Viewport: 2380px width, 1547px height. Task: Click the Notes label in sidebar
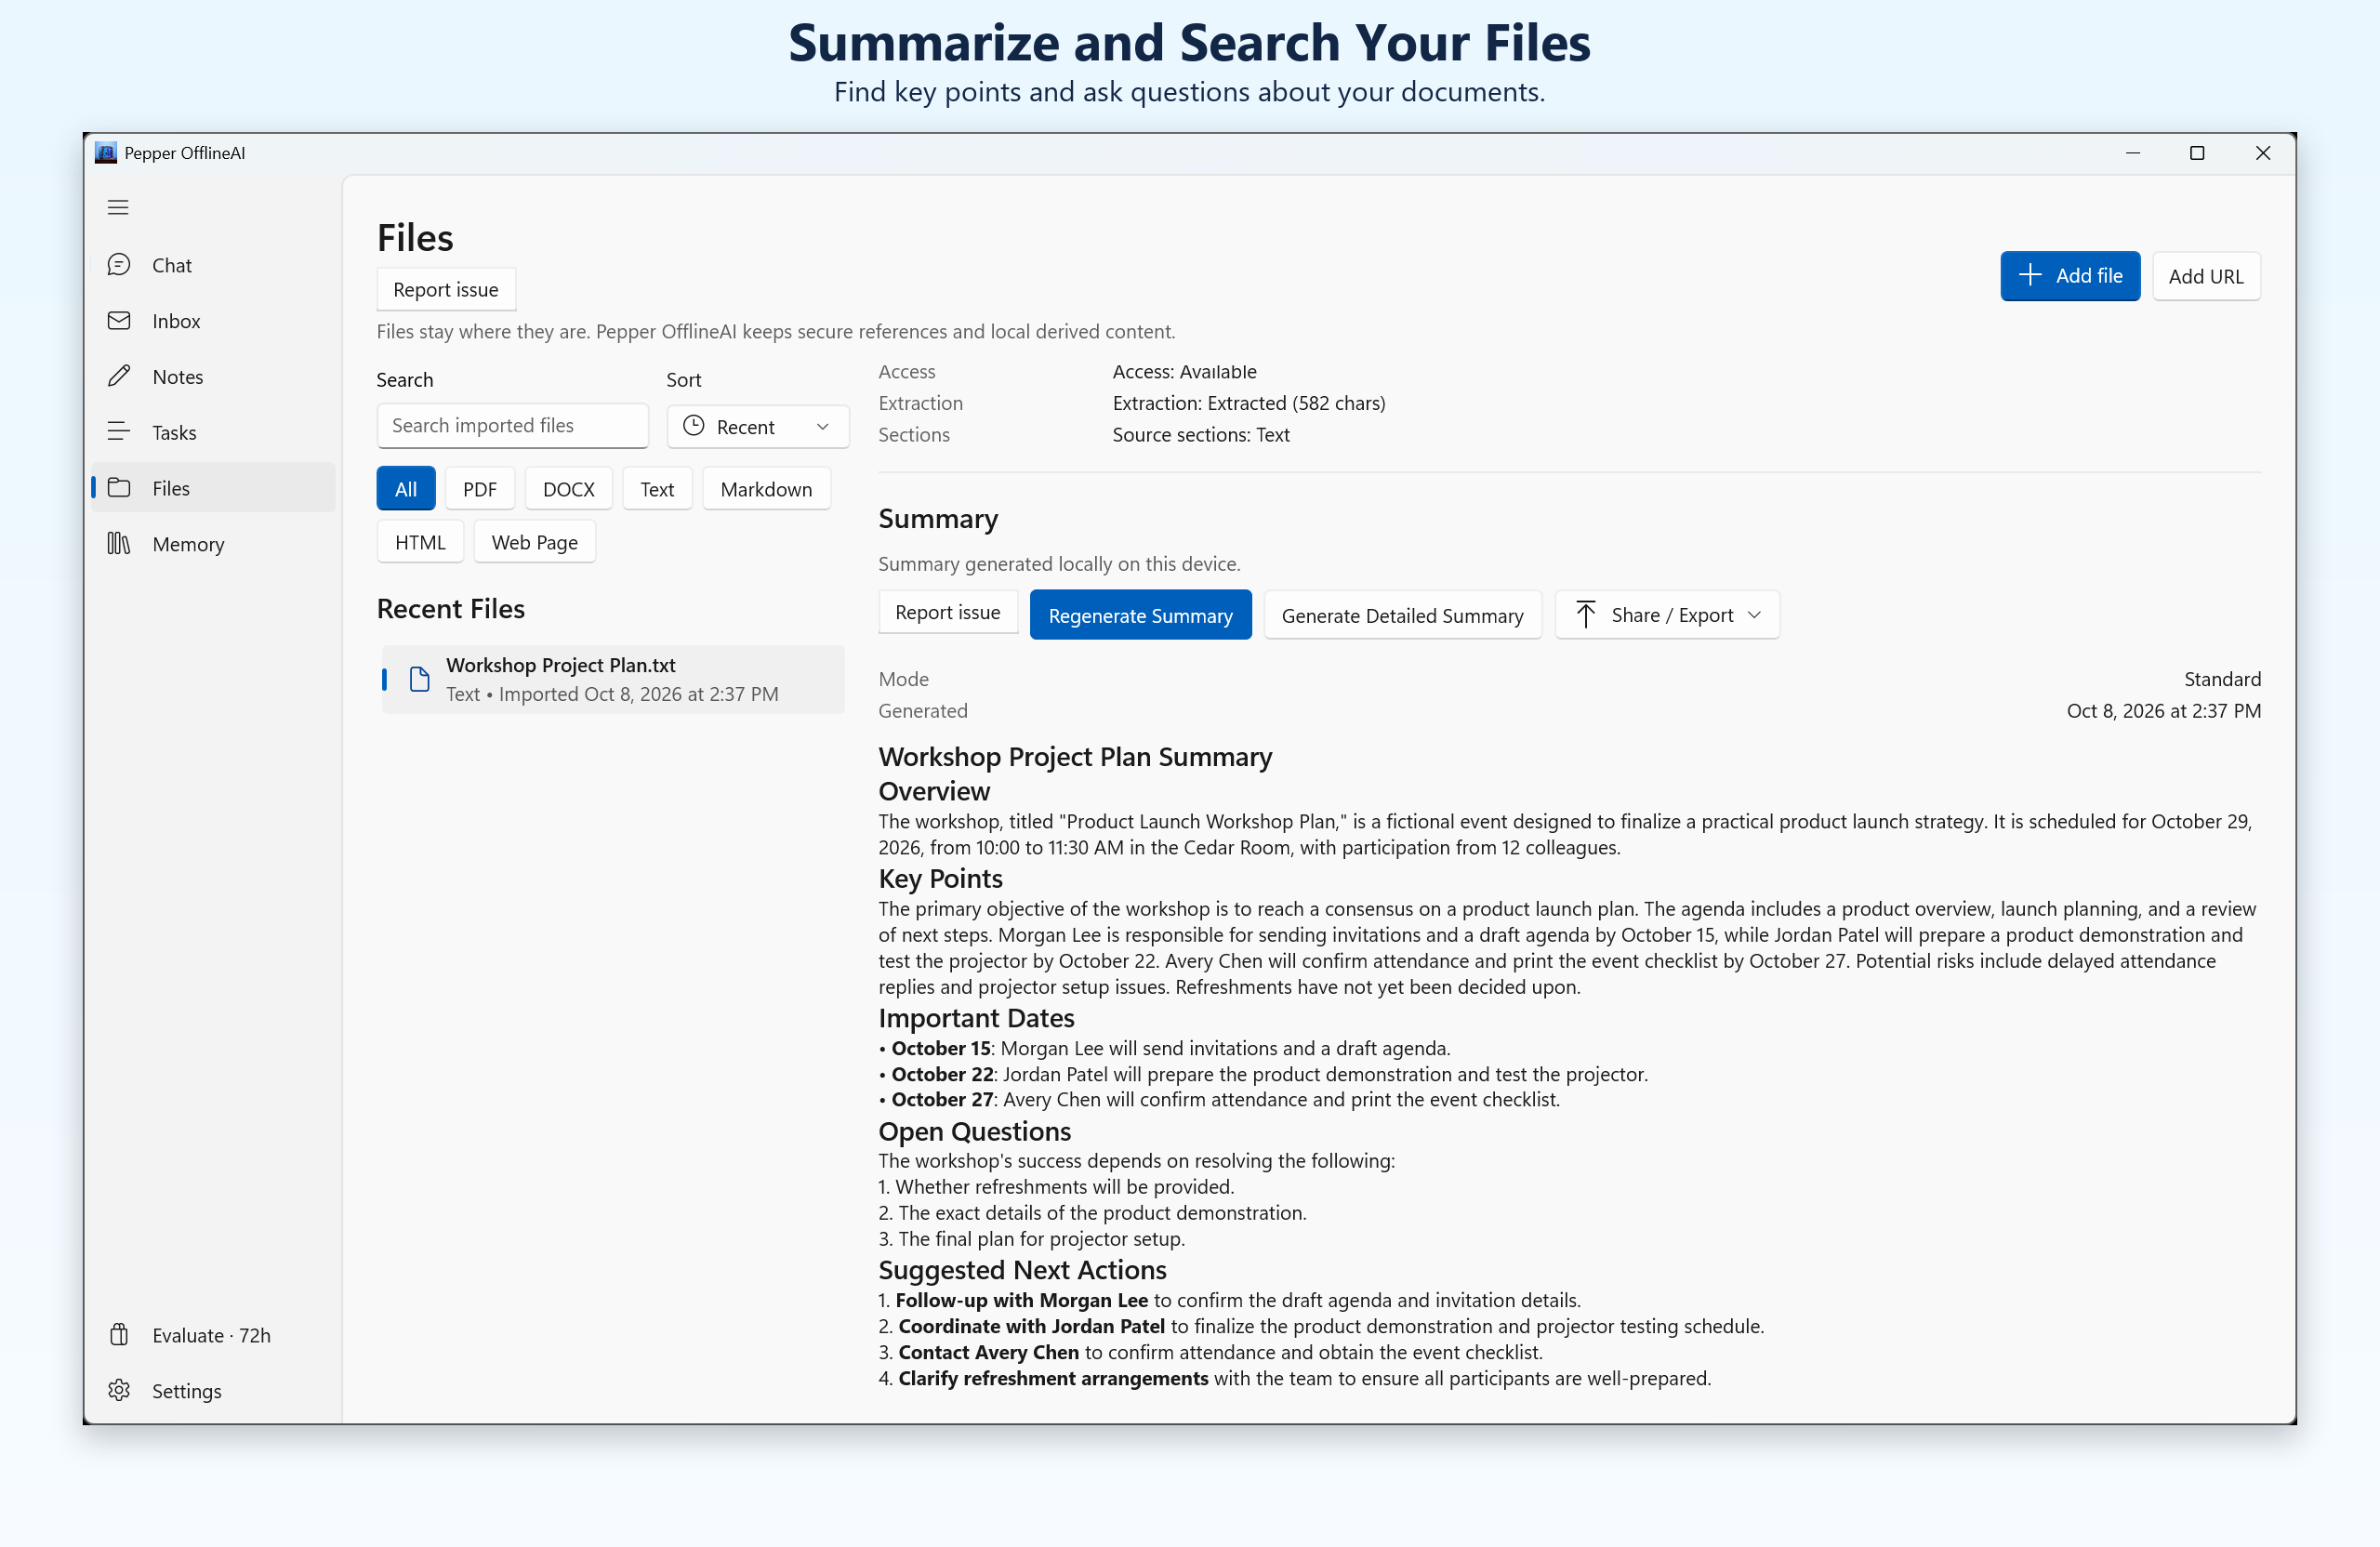[x=178, y=377]
